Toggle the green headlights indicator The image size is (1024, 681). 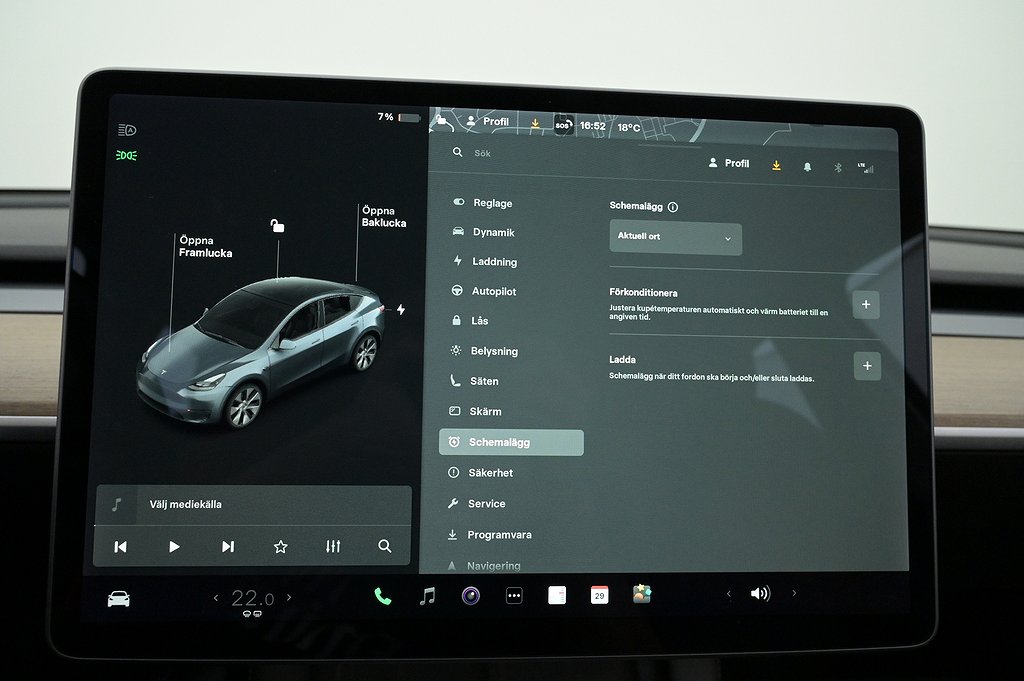[x=126, y=155]
